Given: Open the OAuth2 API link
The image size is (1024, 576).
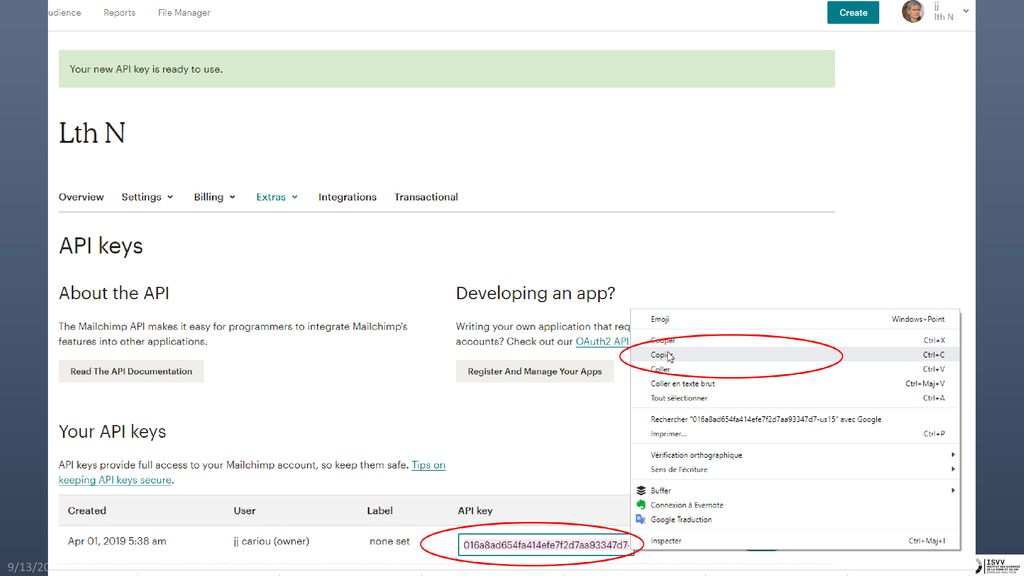Looking at the screenshot, I should coord(601,341).
